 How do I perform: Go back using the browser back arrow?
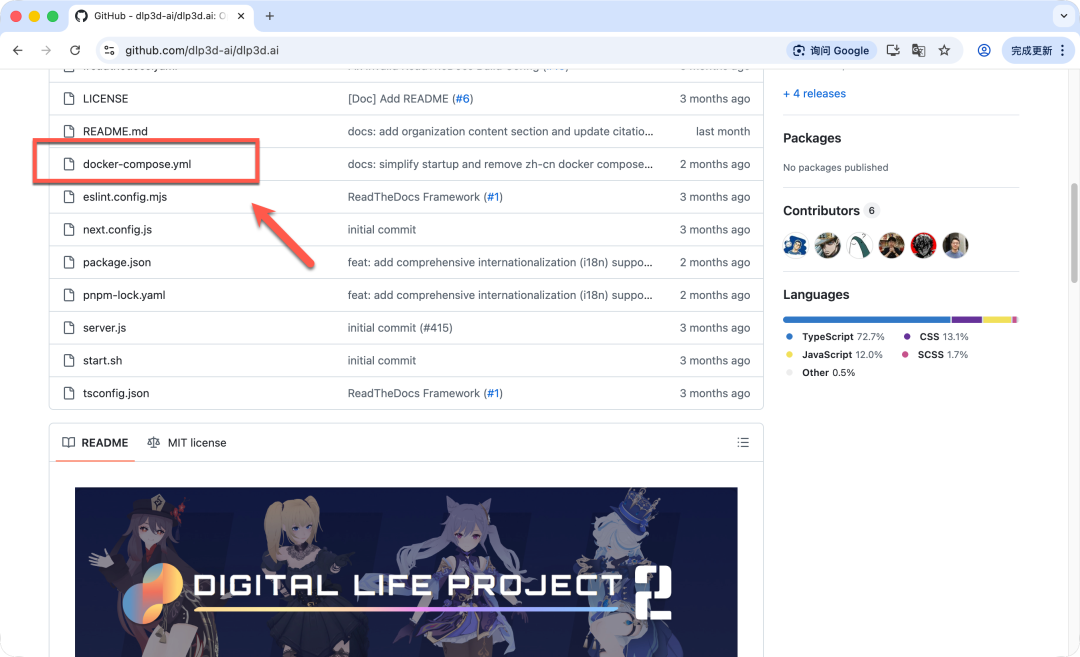pos(18,50)
